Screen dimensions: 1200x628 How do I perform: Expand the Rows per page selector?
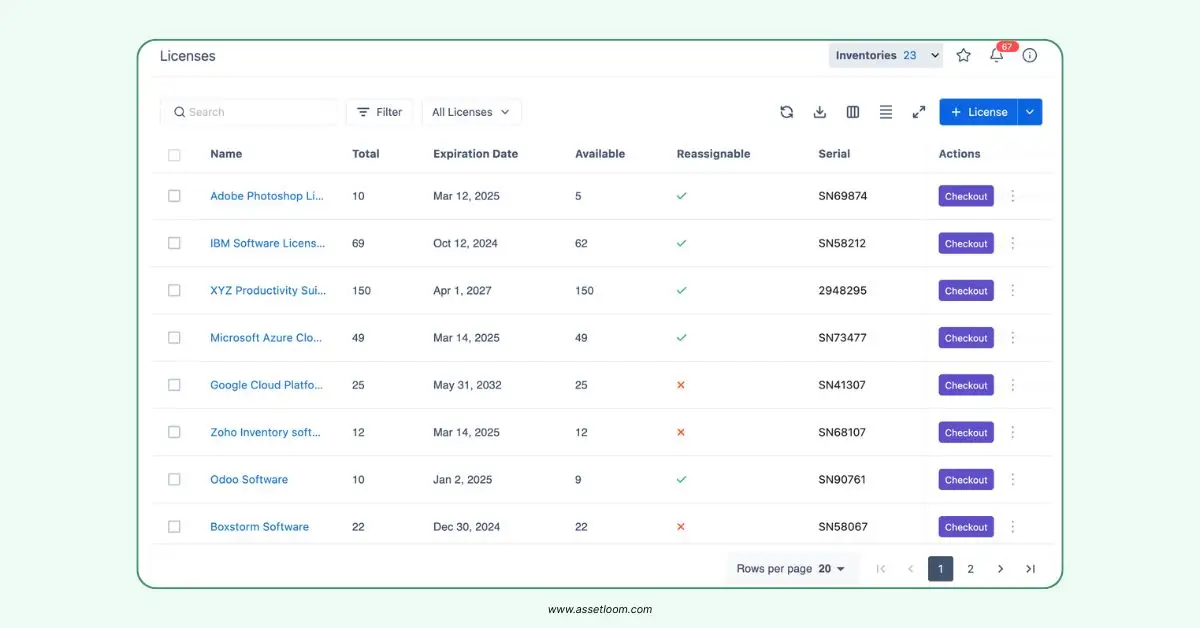pos(836,568)
